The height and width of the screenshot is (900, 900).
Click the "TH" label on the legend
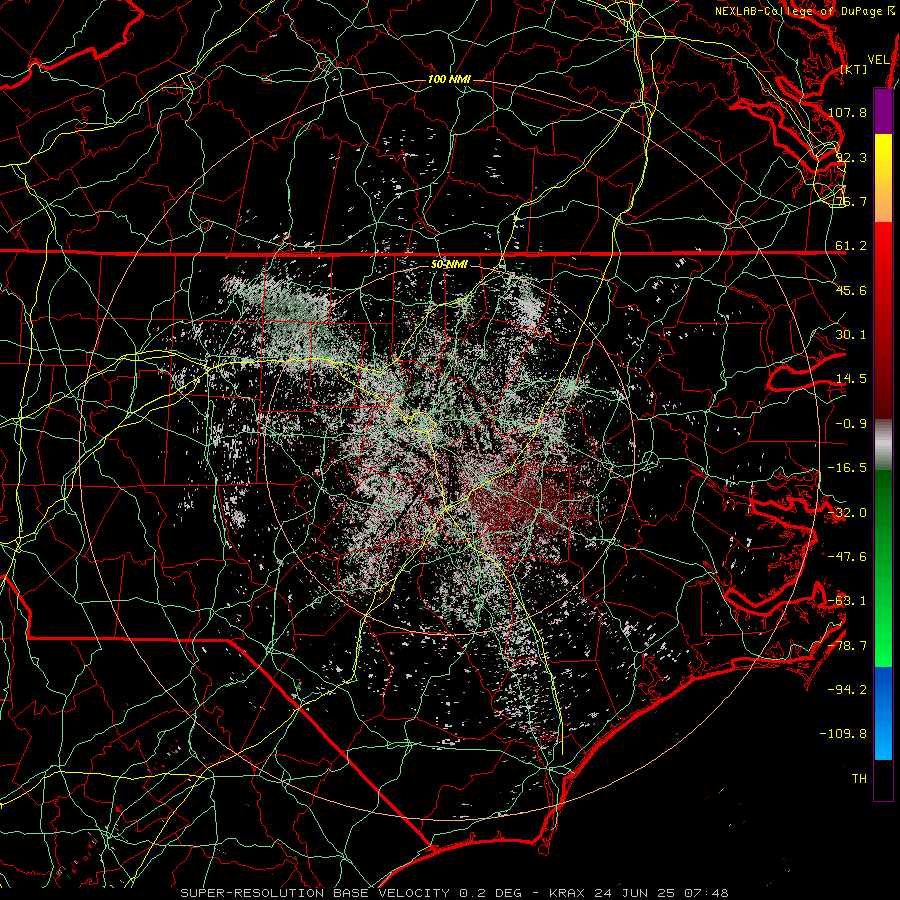pyautogui.click(x=859, y=779)
